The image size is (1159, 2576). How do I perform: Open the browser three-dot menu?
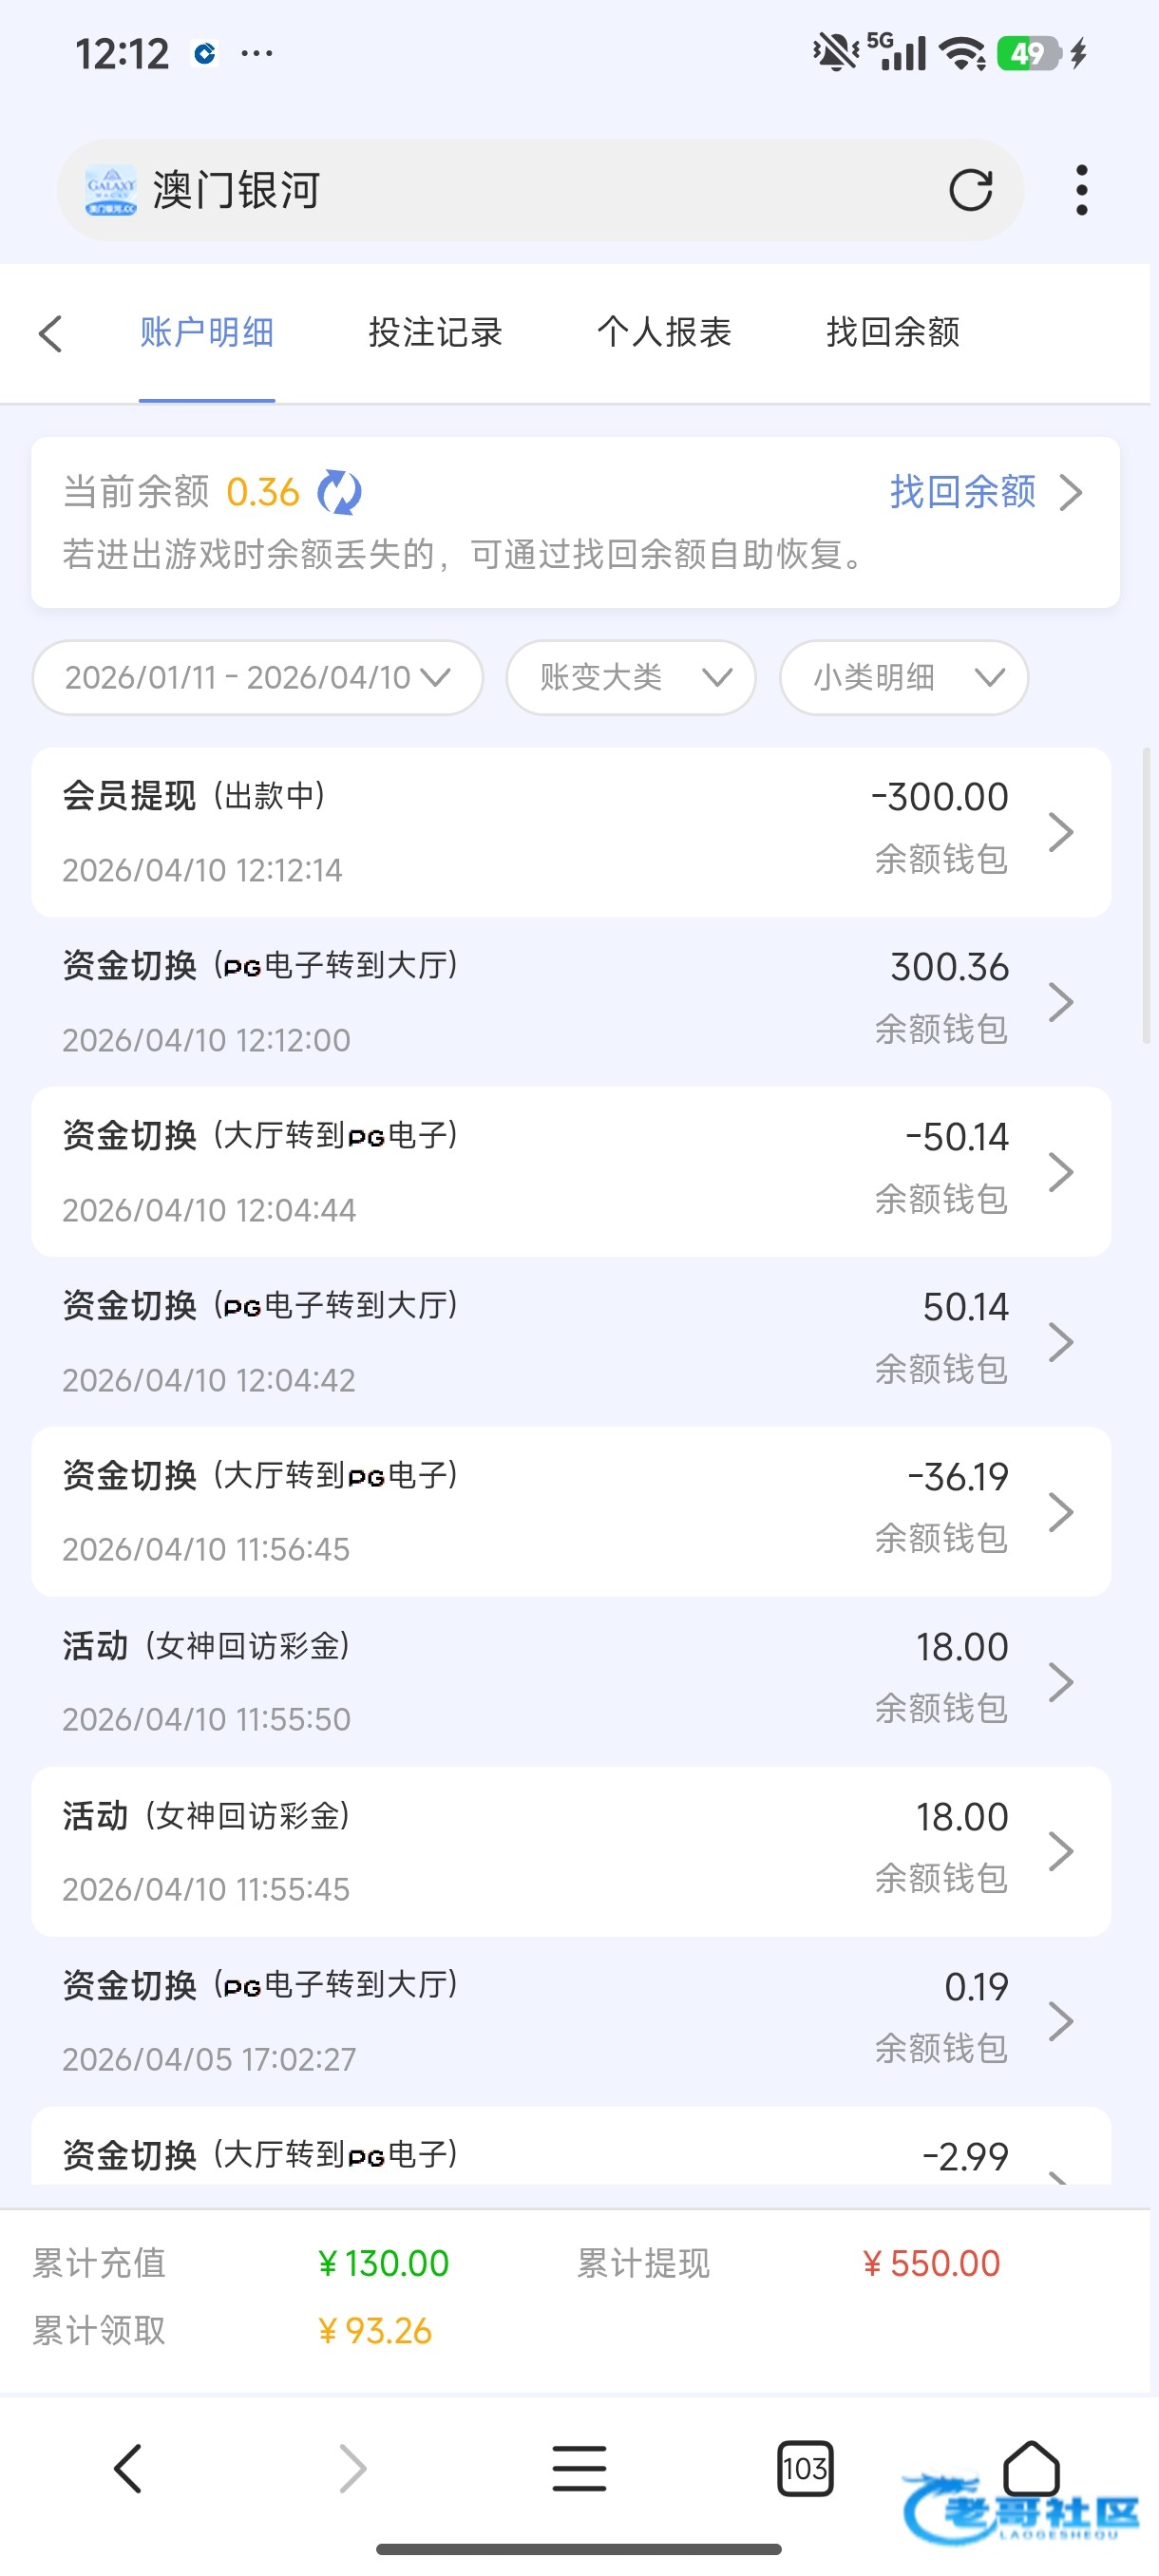tap(1081, 190)
